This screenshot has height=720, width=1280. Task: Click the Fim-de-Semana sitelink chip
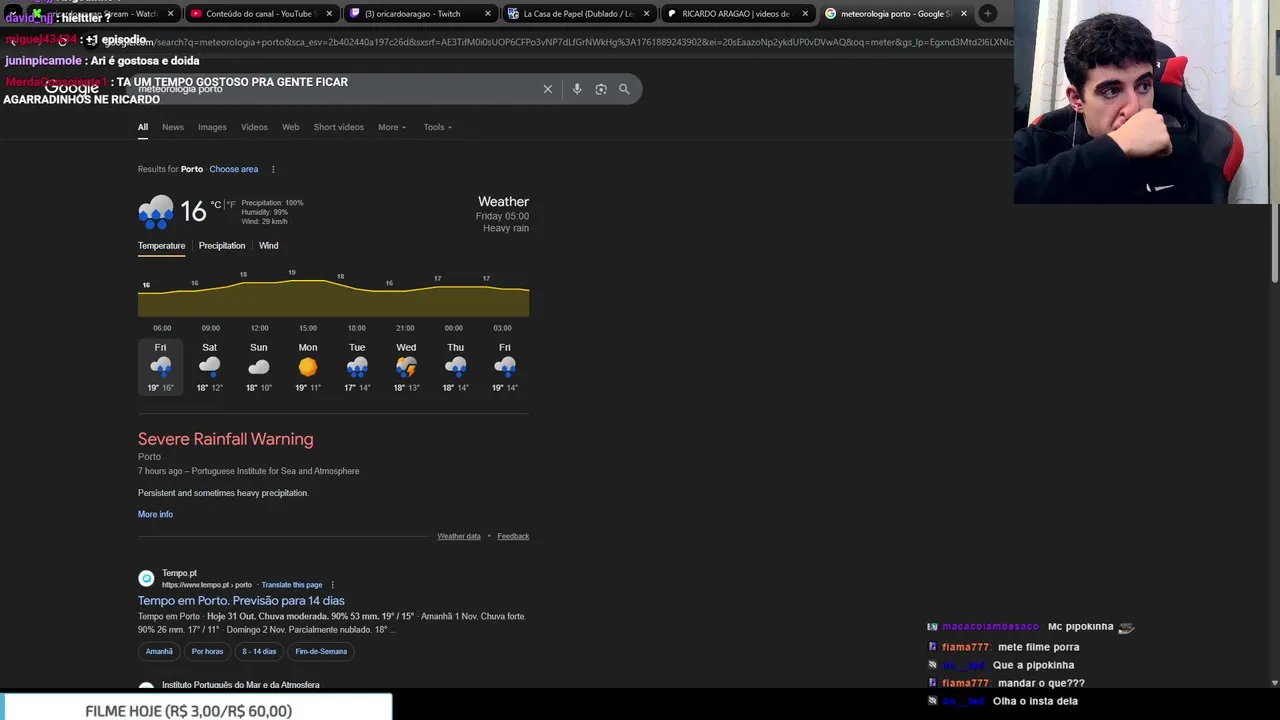point(321,651)
